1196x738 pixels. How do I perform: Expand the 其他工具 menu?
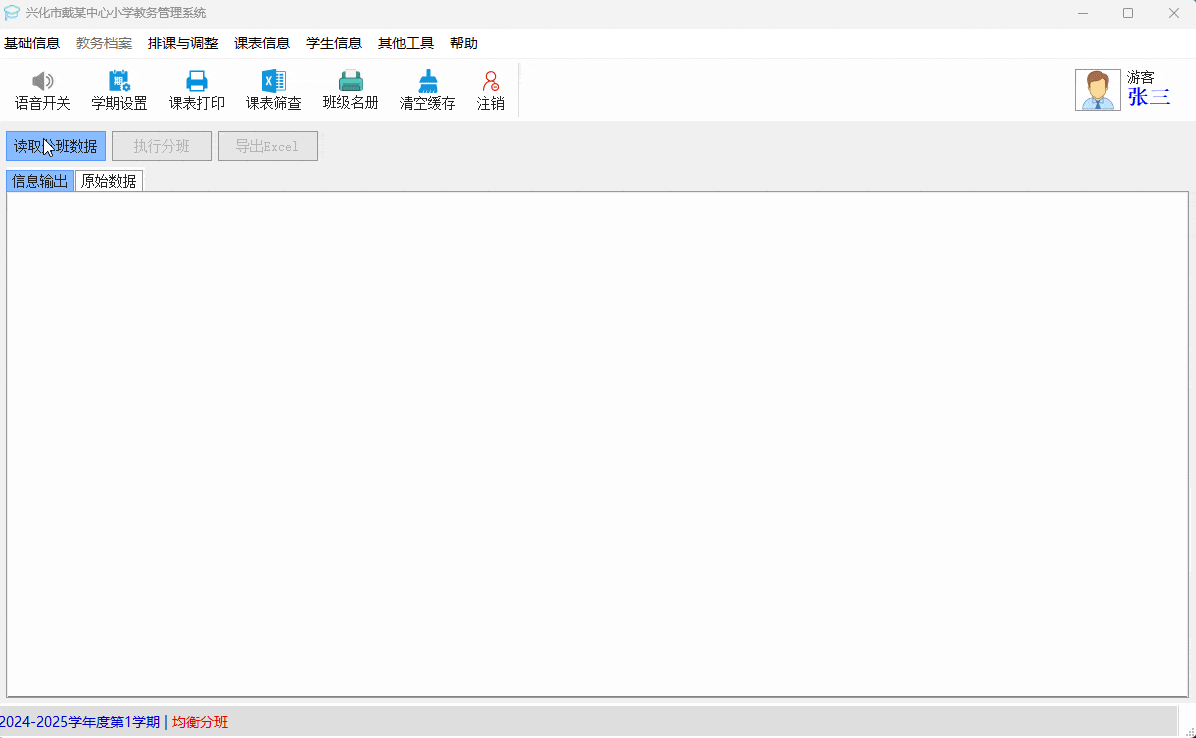[406, 43]
